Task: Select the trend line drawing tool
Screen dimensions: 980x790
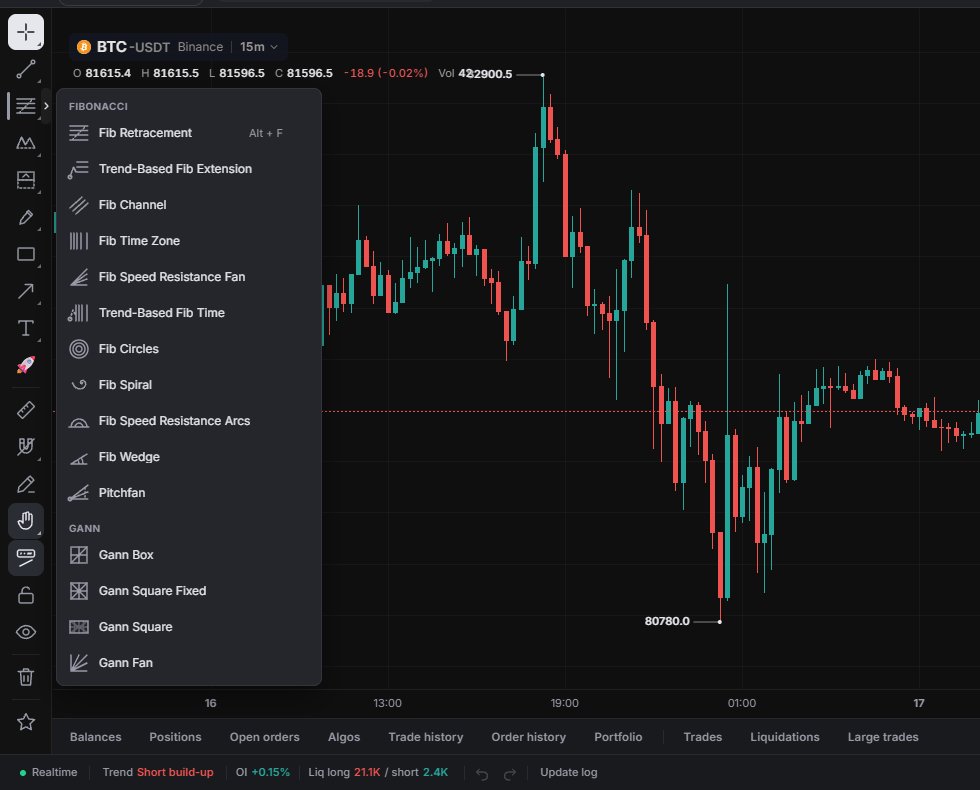Action: pyautogui.click(x=26, y=69)
